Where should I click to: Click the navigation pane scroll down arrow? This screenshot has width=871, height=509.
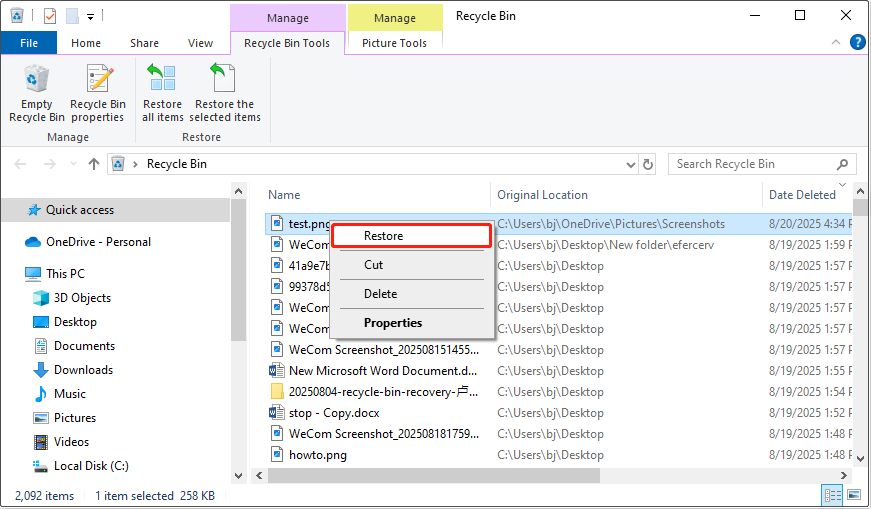(x=238, y=476)
